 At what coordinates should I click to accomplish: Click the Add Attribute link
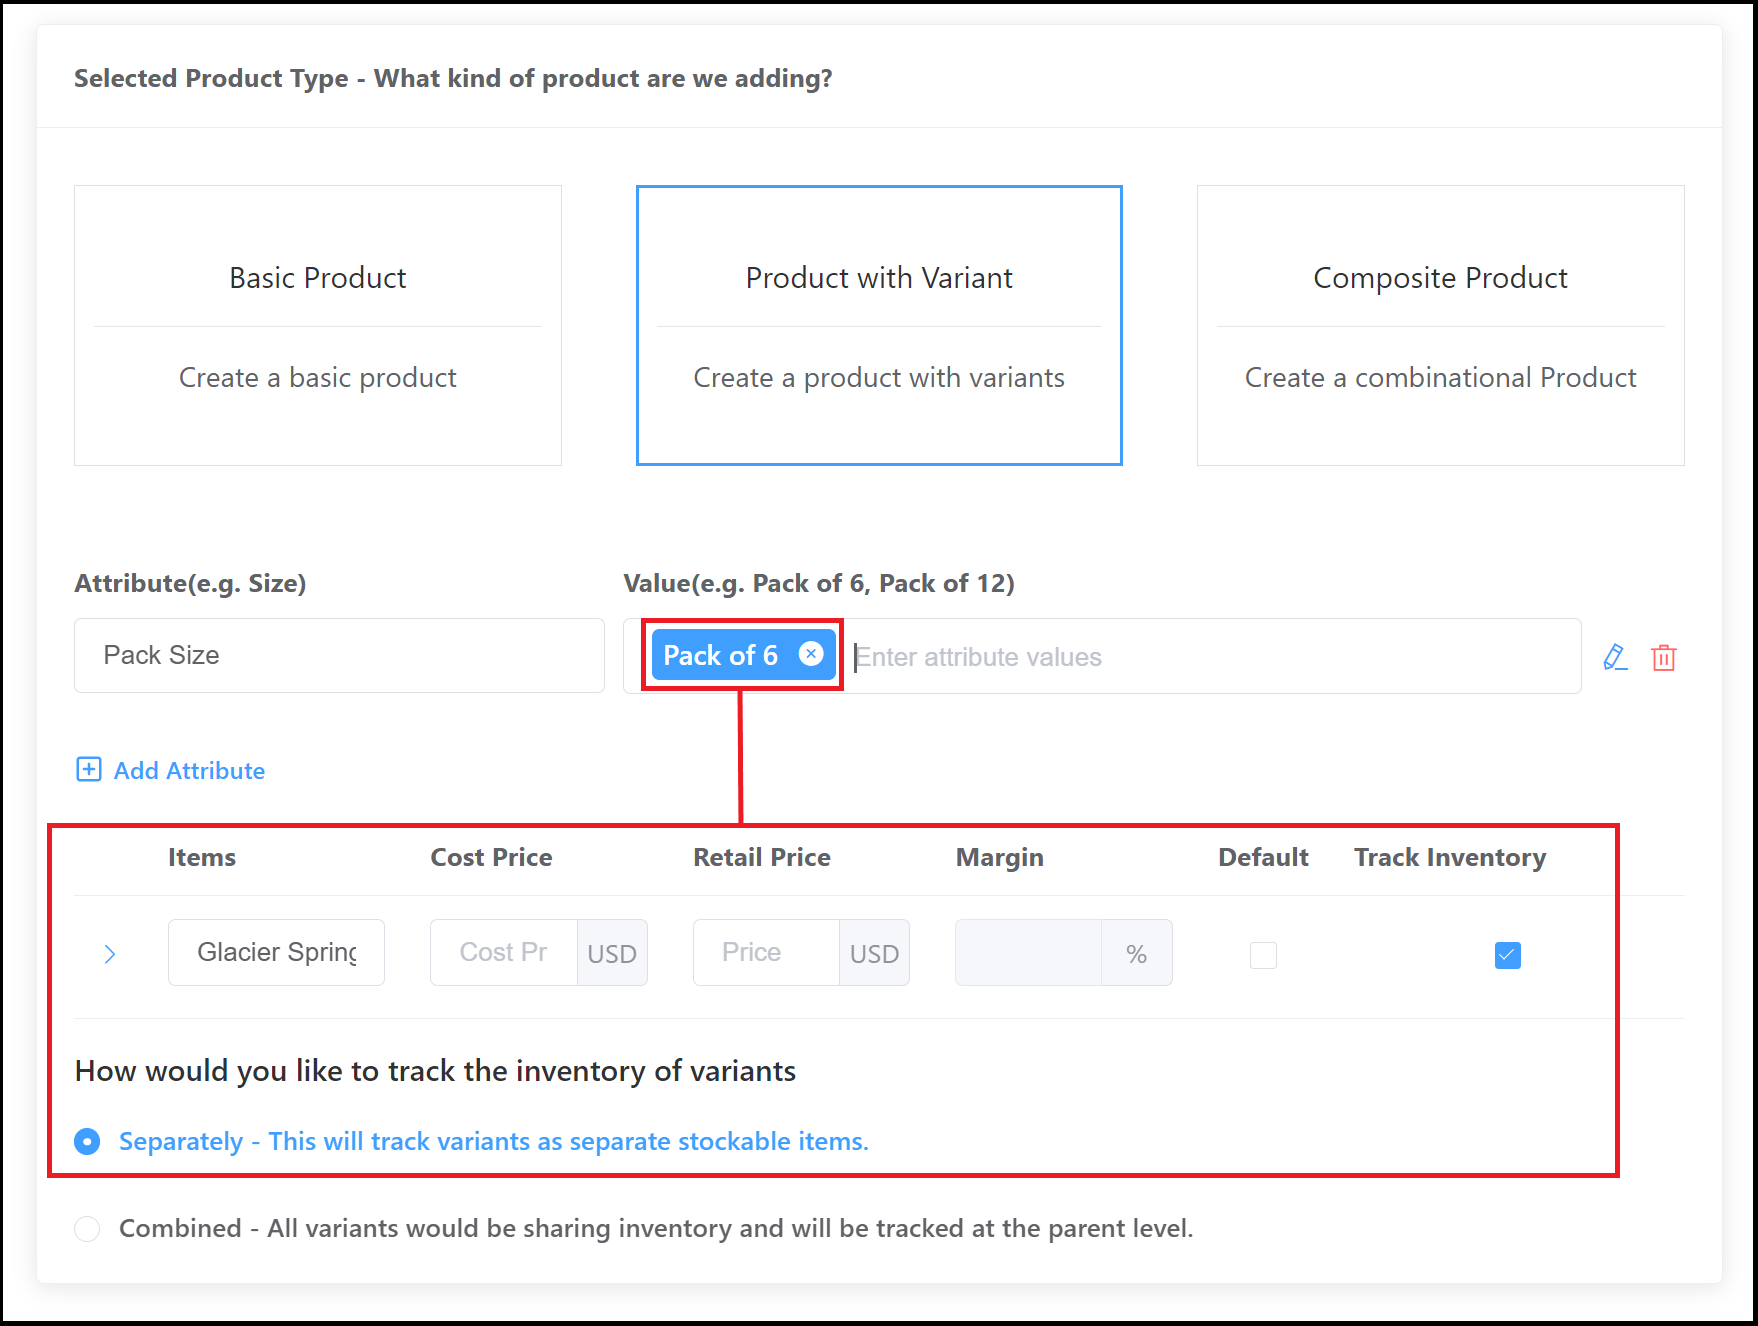pos(189,770)
